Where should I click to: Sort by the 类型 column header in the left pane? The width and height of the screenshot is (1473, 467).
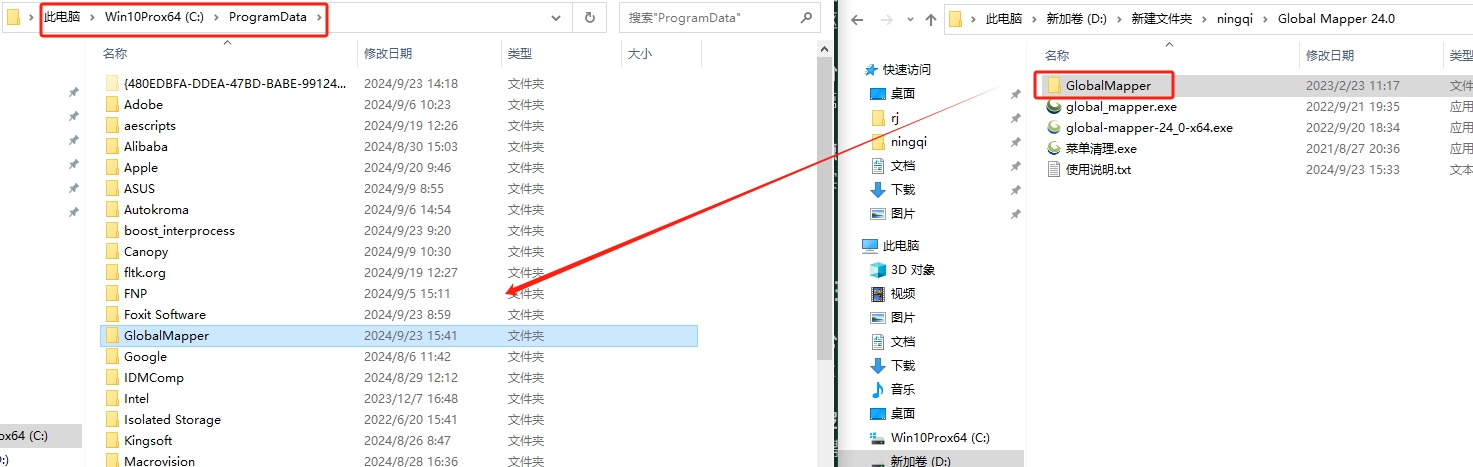pyautogui.click(x=520, y=54)
